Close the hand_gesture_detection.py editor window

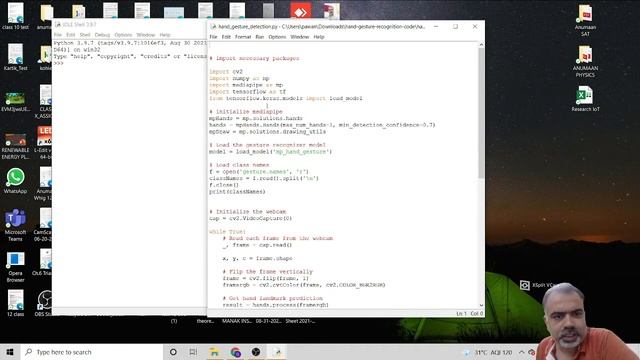tap(475, 27)
